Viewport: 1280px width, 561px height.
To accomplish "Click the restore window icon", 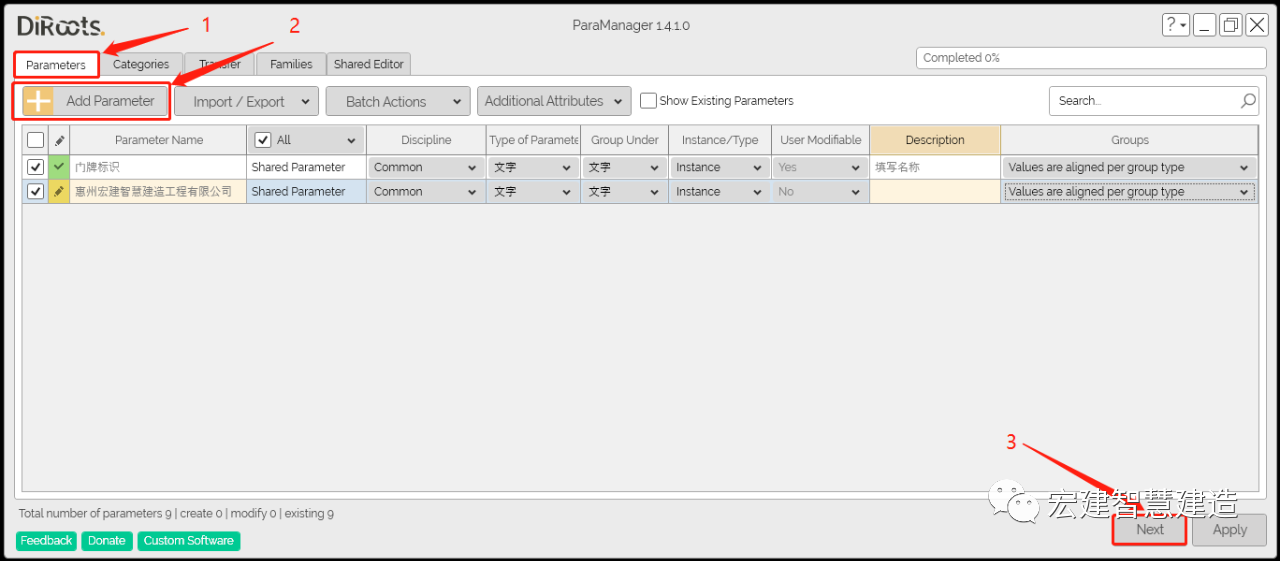I will click(x=1231, y=25).
